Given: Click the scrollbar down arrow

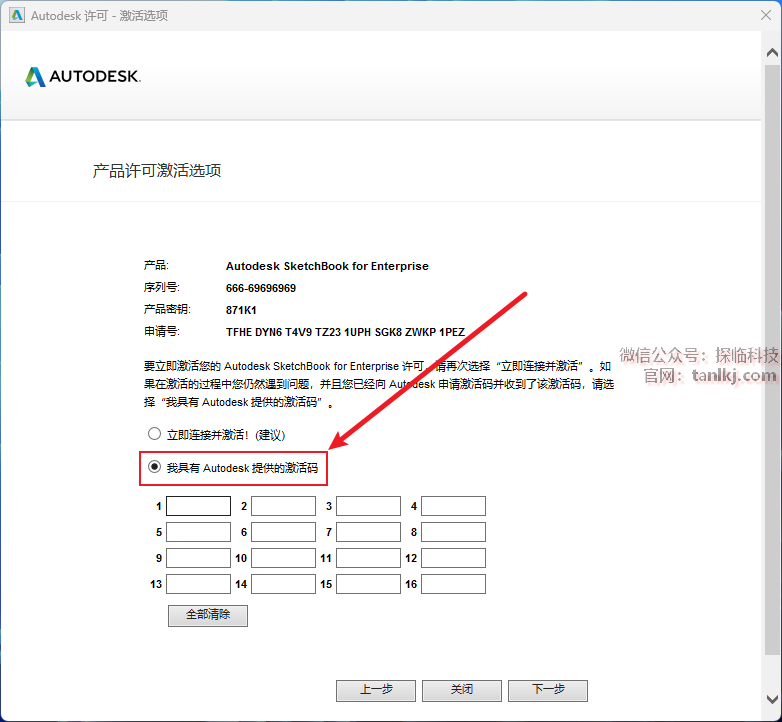Looking at the screenshot, I should pyautogui.click(x=772, y=699).
